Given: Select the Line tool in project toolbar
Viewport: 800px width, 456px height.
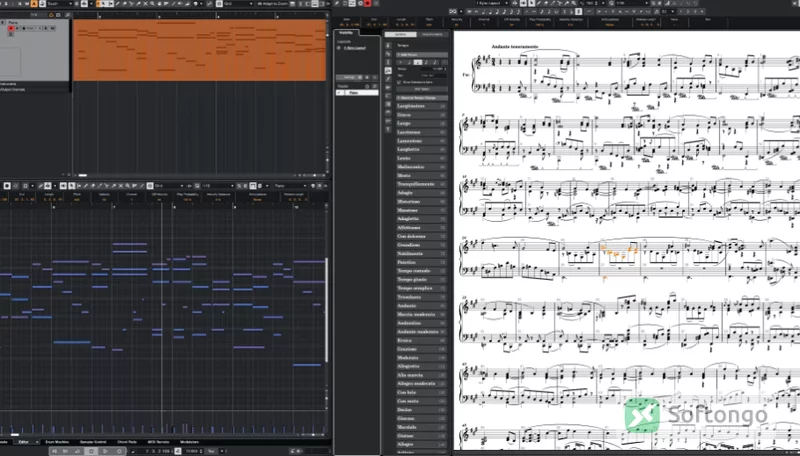Looking at the screenshot, I should click(173, 4).
